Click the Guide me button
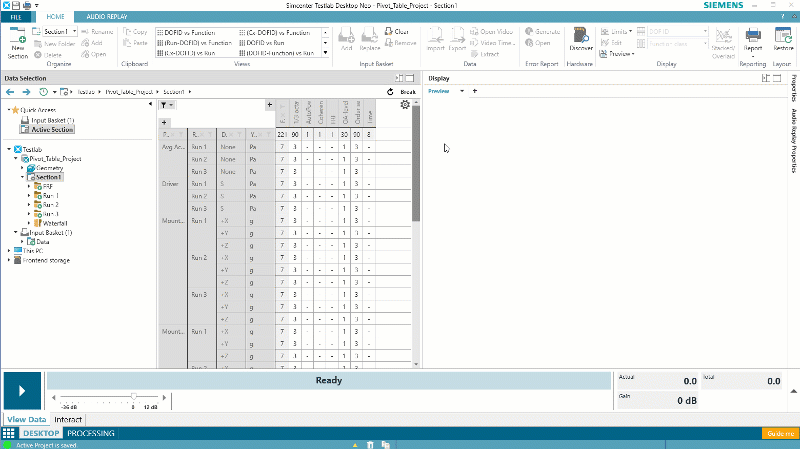Image resolution: width=800 pixels, height=449 pixels. point(778,433)
